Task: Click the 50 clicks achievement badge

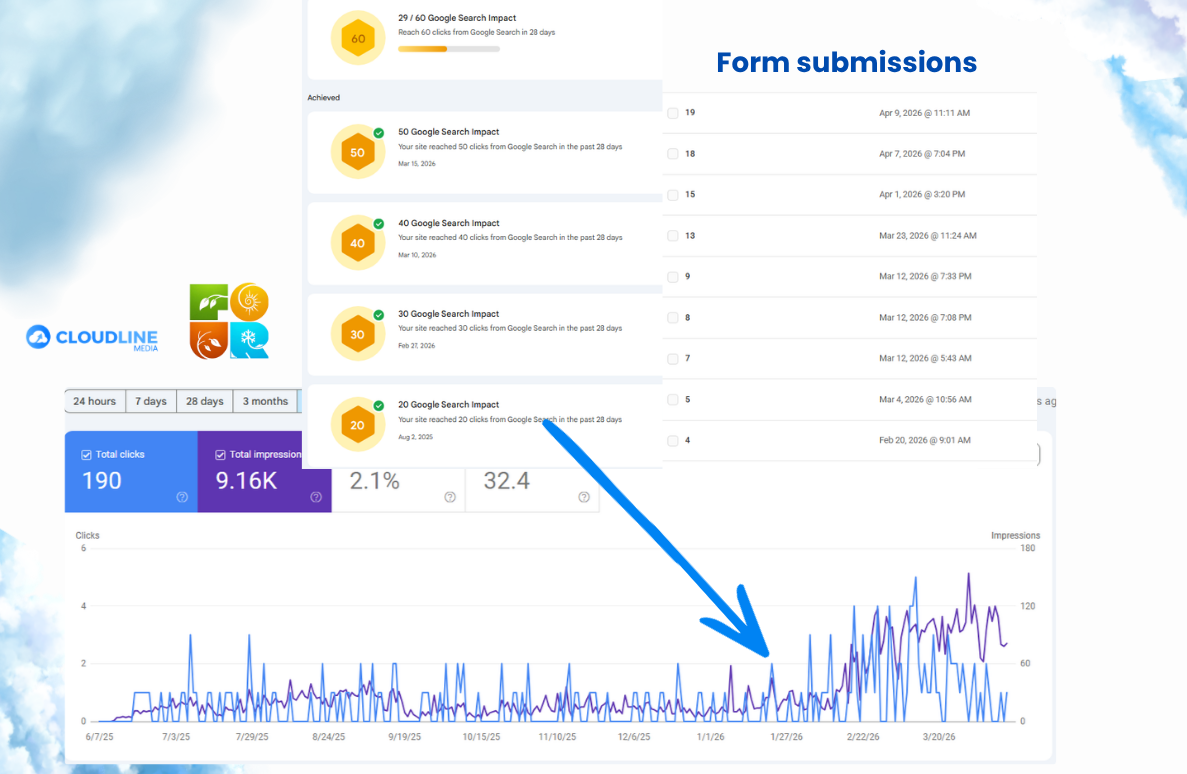Action: pyautogui.click(x=357, y=152)
